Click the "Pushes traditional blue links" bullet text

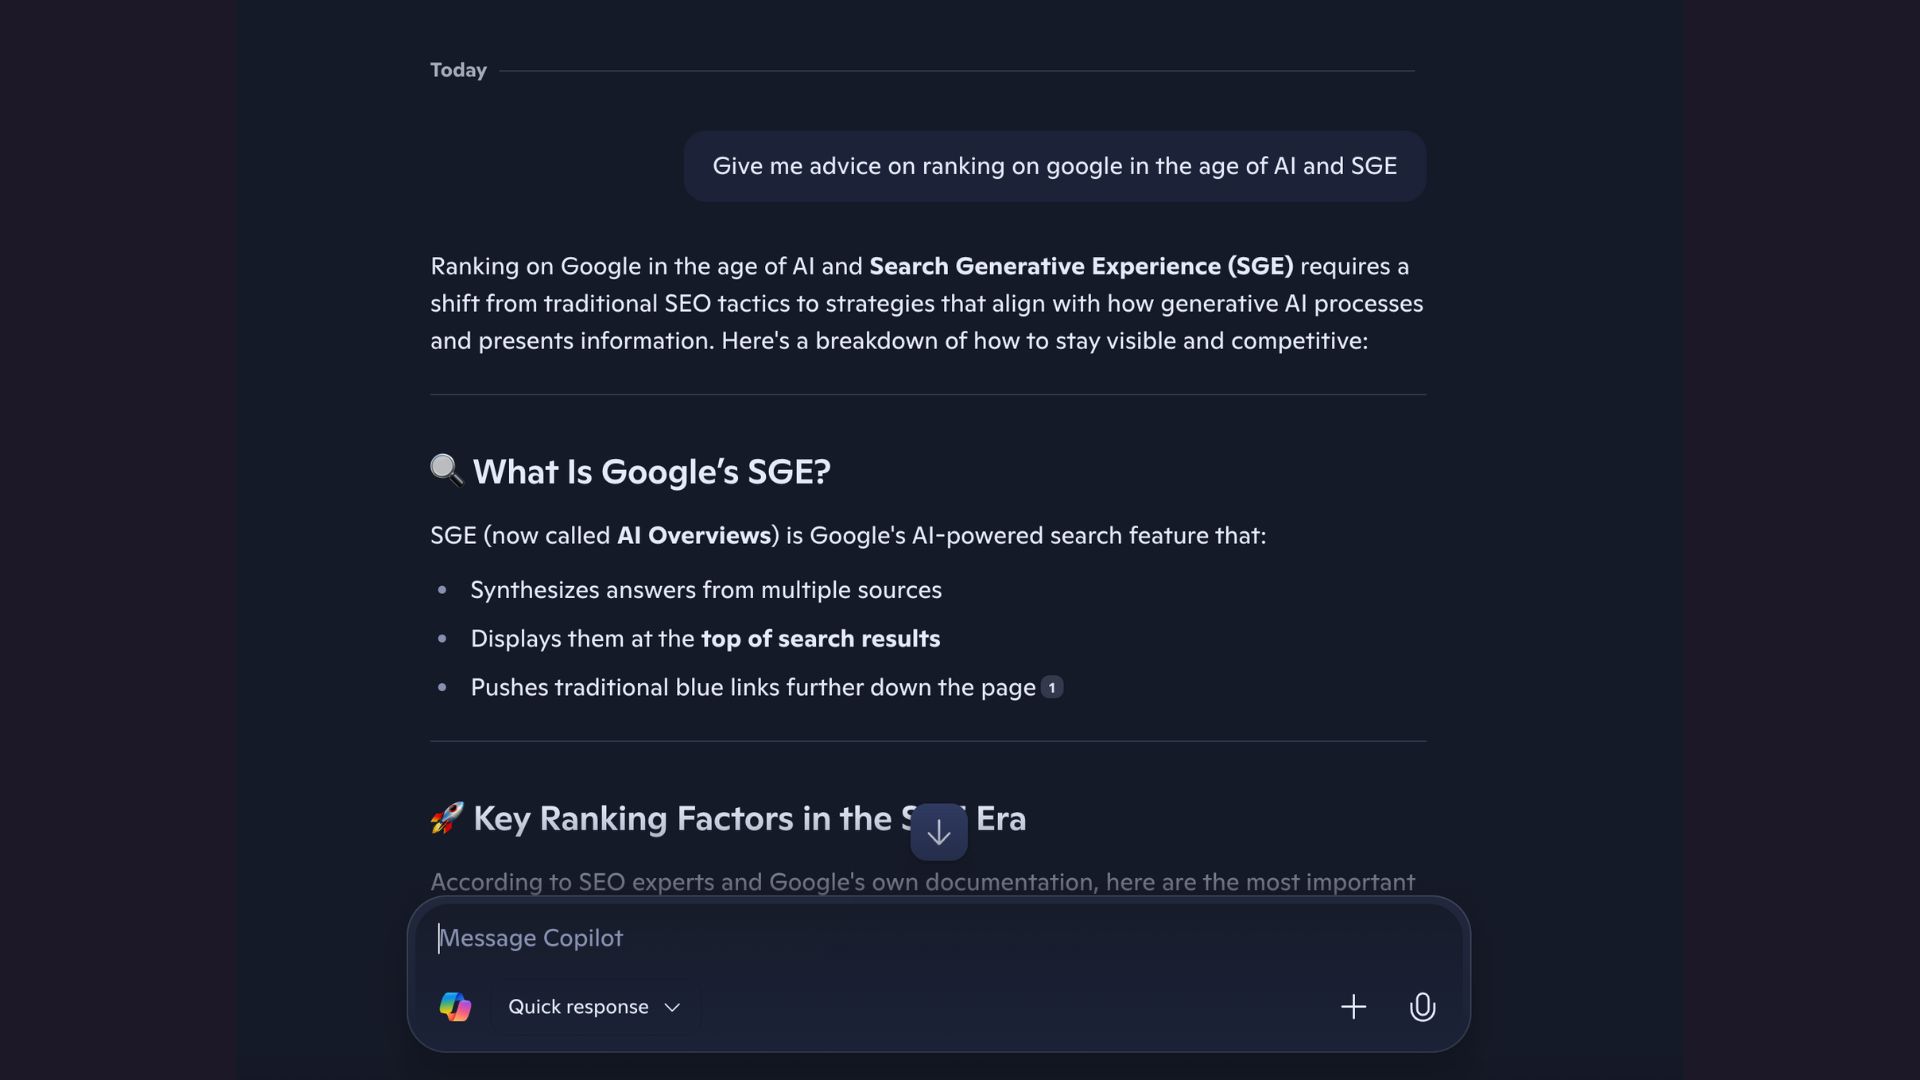click(752, 688)
